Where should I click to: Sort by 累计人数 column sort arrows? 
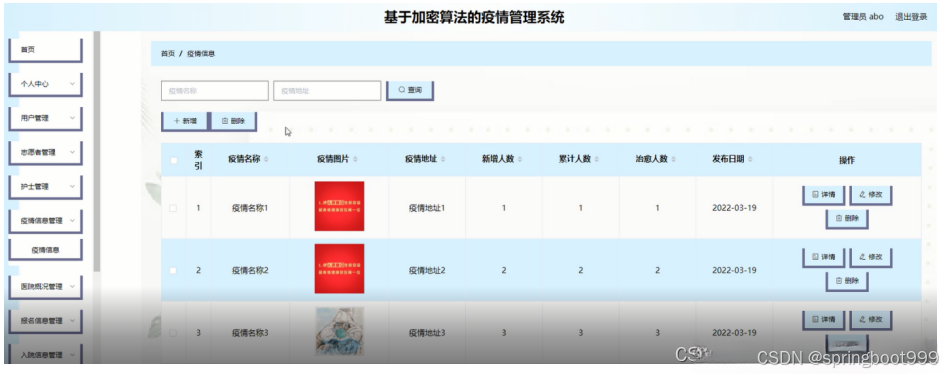597,159
